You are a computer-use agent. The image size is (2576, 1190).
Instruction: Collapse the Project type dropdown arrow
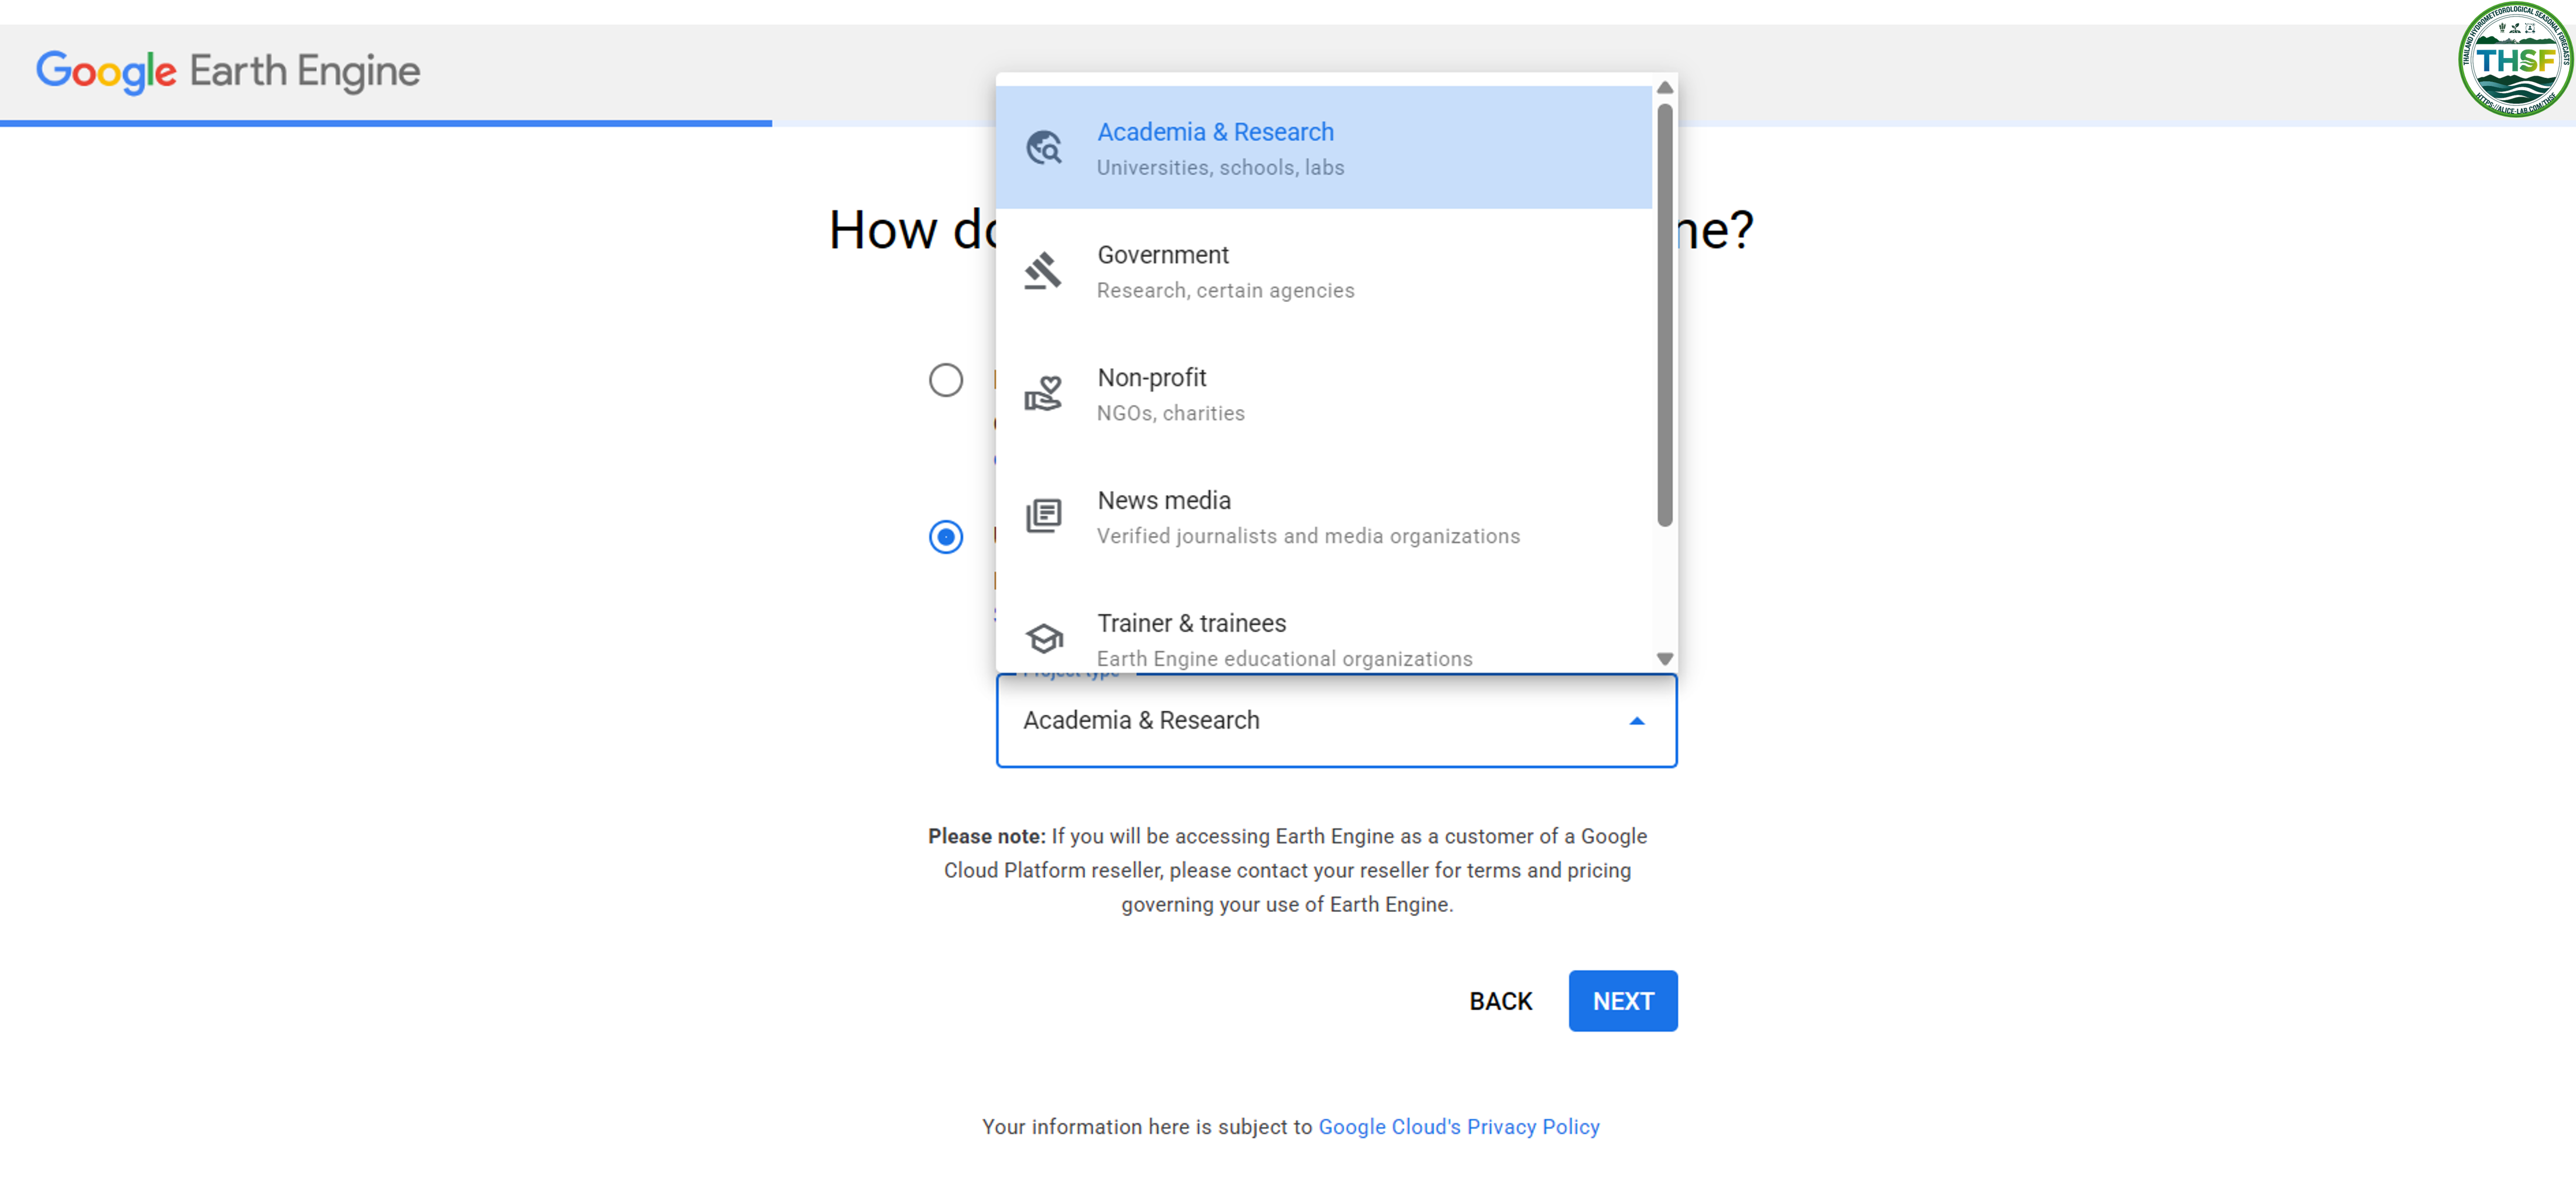1636,721
